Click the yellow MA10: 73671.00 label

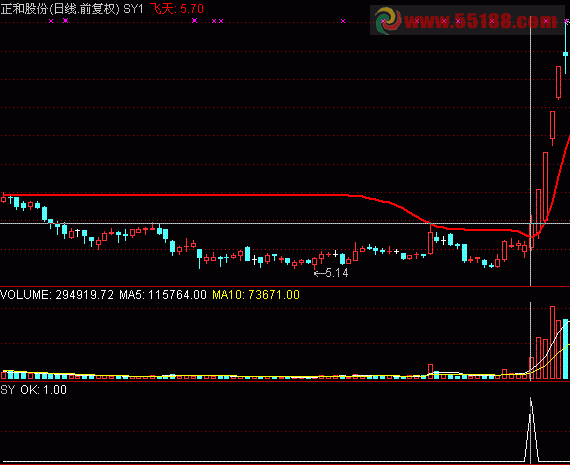point(256,294)
